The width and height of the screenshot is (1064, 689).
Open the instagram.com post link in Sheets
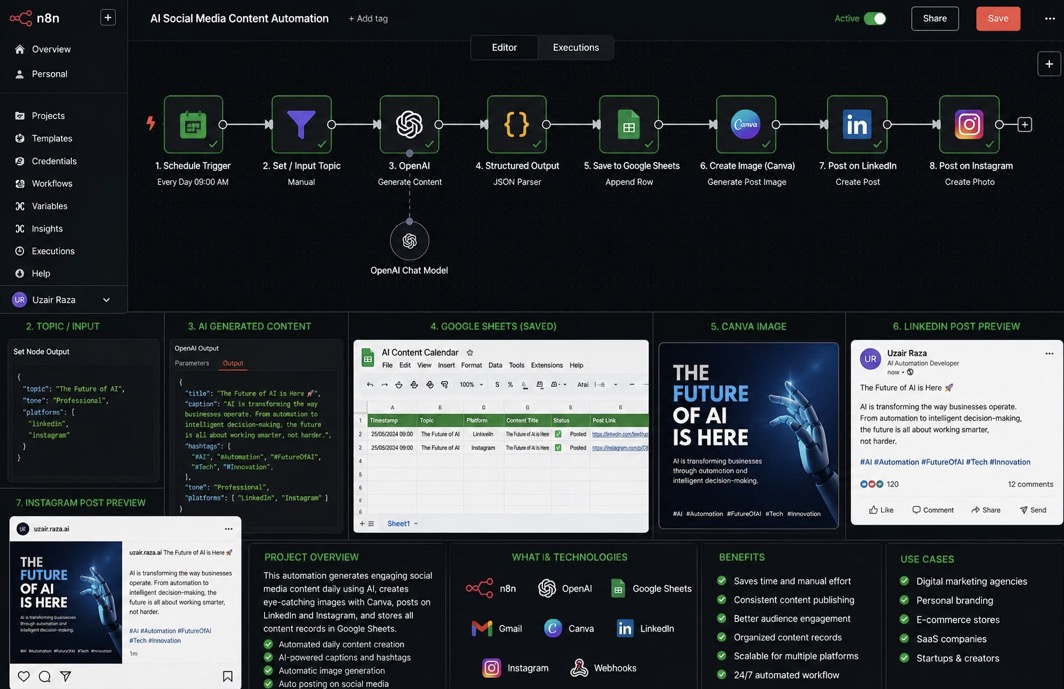(x=619, y=447)
